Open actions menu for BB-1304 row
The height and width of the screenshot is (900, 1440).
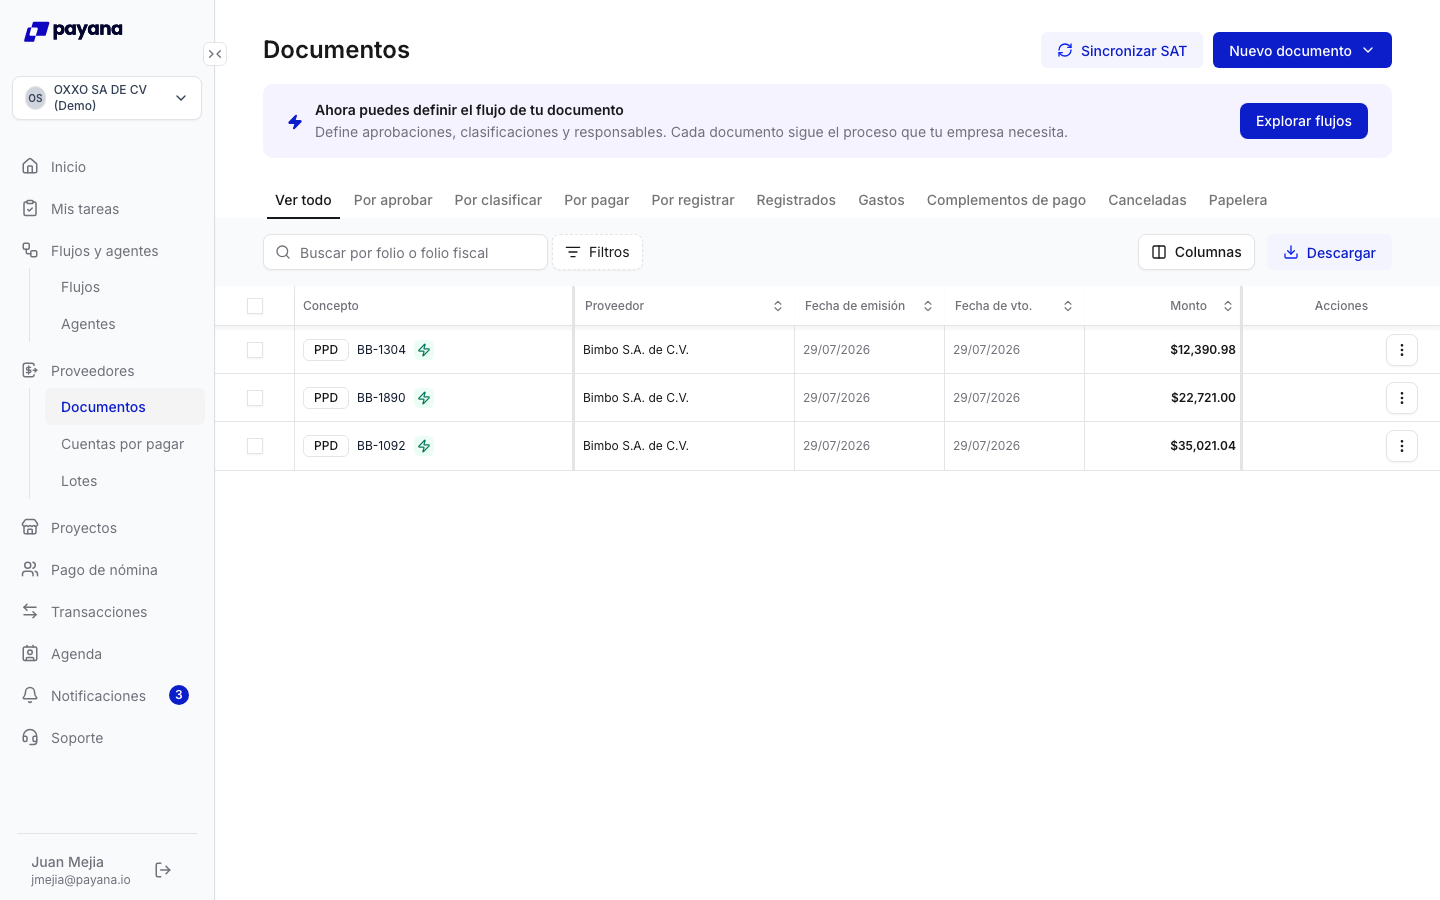[x=1402, y=350]
